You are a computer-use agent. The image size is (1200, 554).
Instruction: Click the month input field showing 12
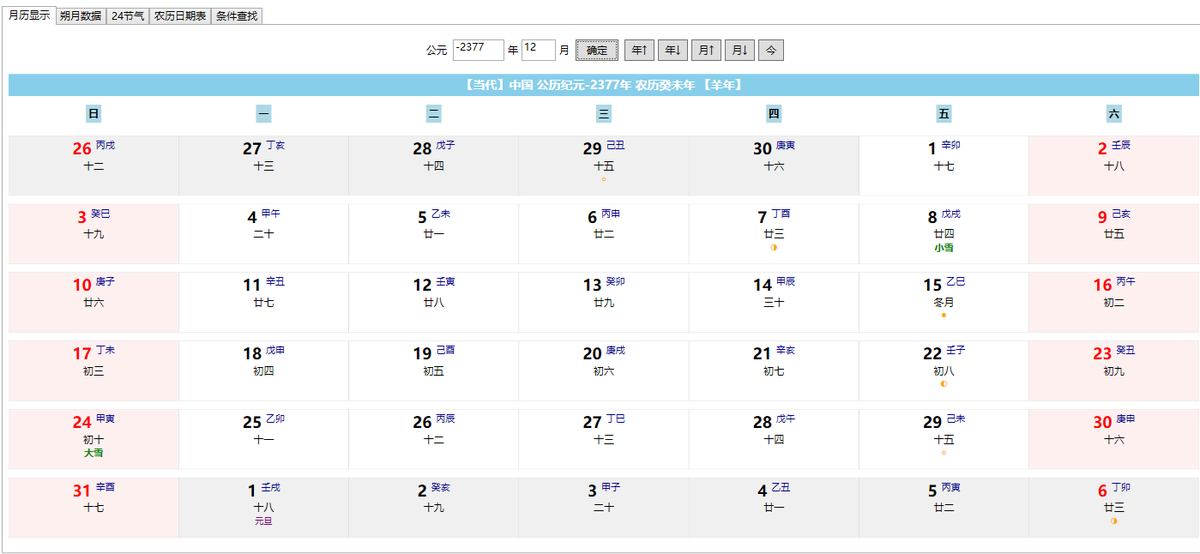pyautogui.click(x=538, y=50)
